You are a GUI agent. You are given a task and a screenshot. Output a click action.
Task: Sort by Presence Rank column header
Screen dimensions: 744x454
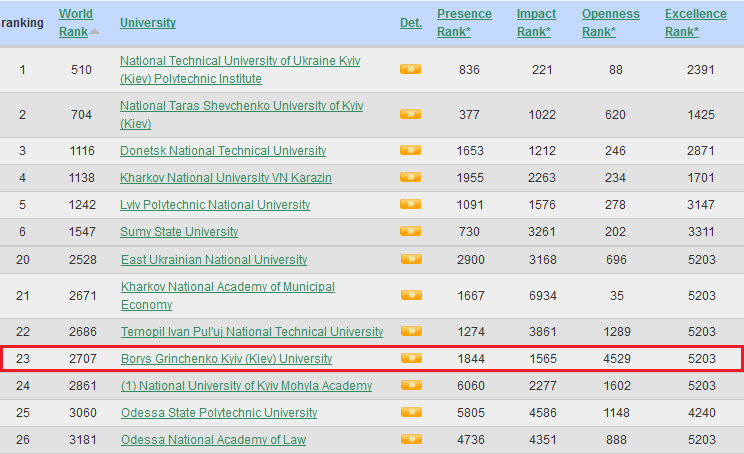(464, 22)
